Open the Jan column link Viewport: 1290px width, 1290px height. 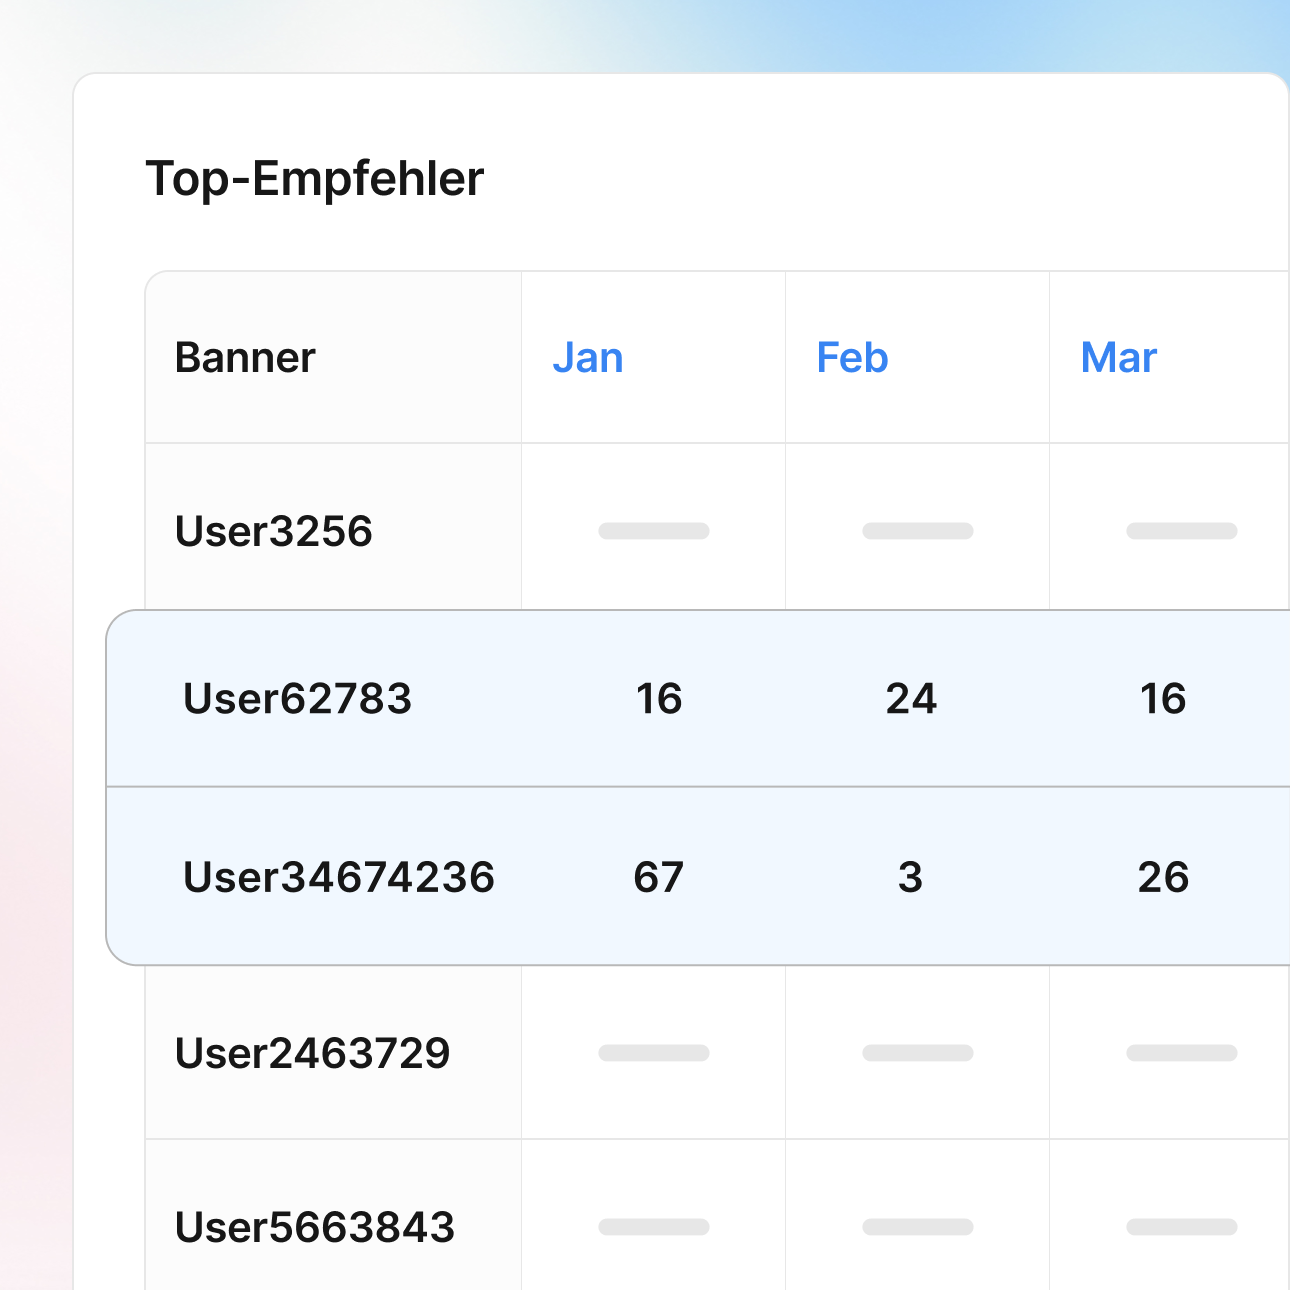[x=588, y=358]
